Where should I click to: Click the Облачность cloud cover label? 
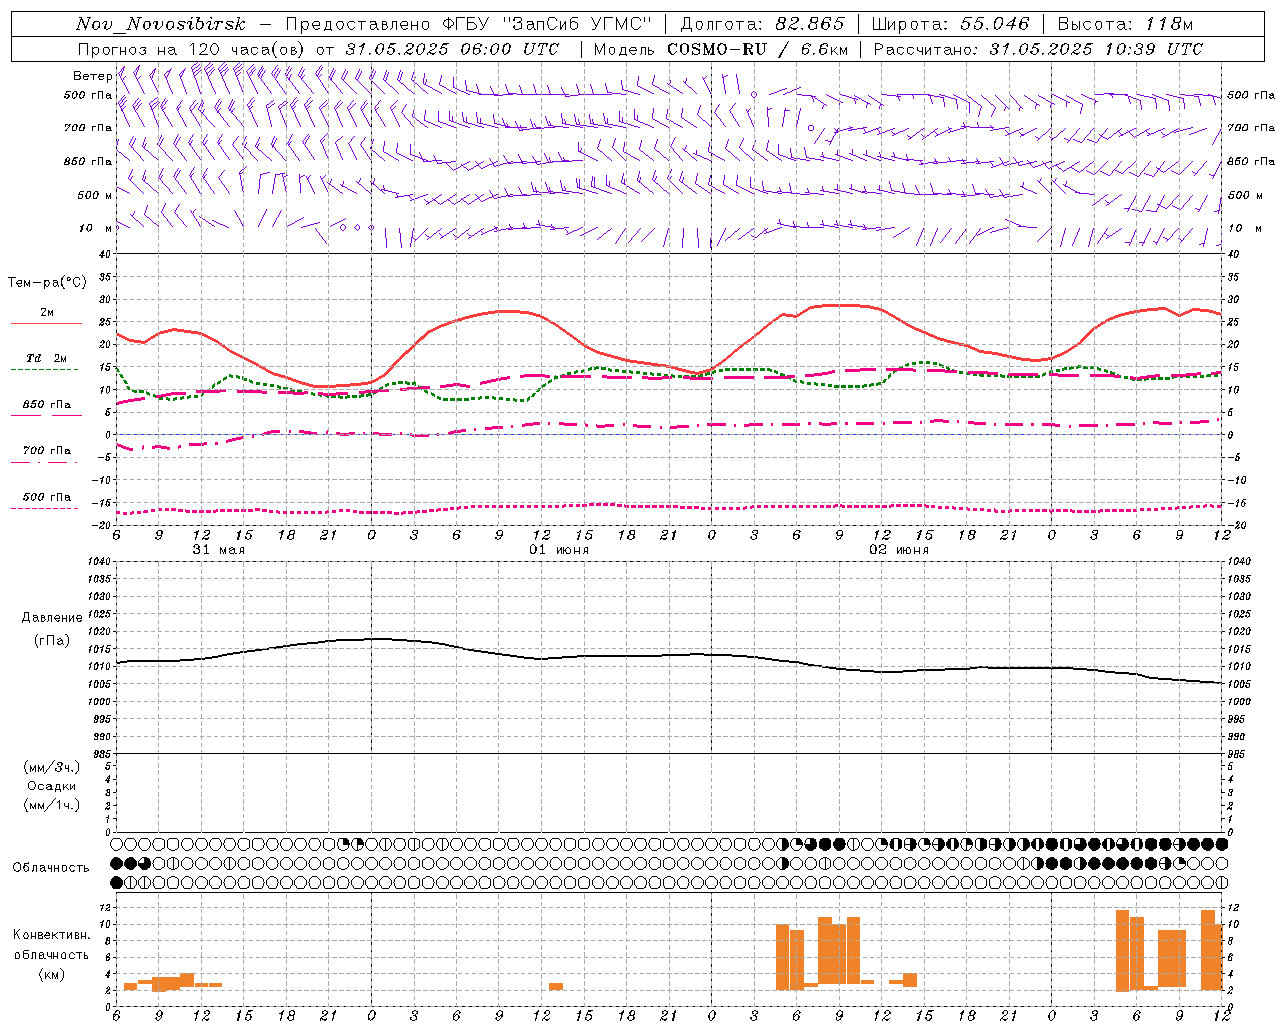[x=51, y=867]
